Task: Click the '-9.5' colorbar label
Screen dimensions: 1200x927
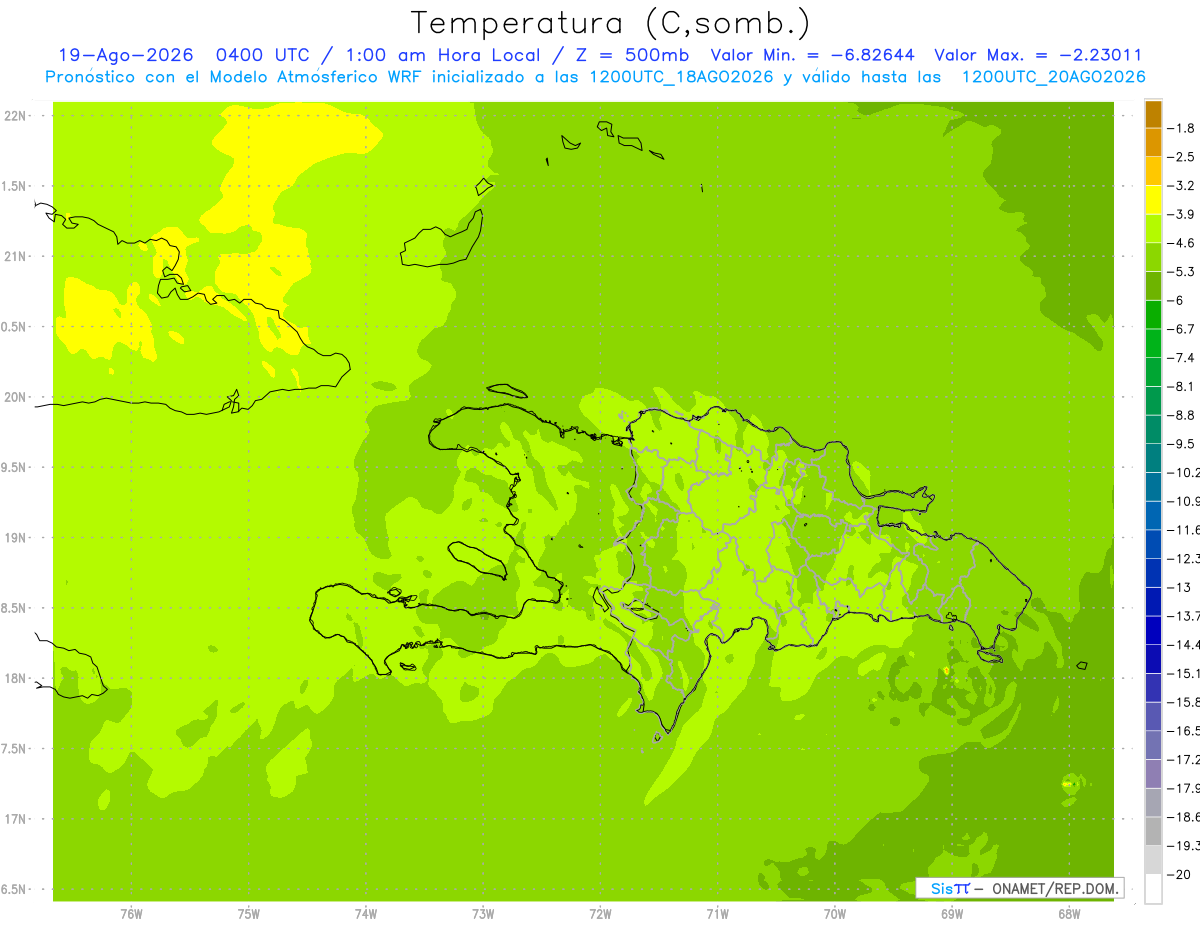Action: [x=1181, y=444]
